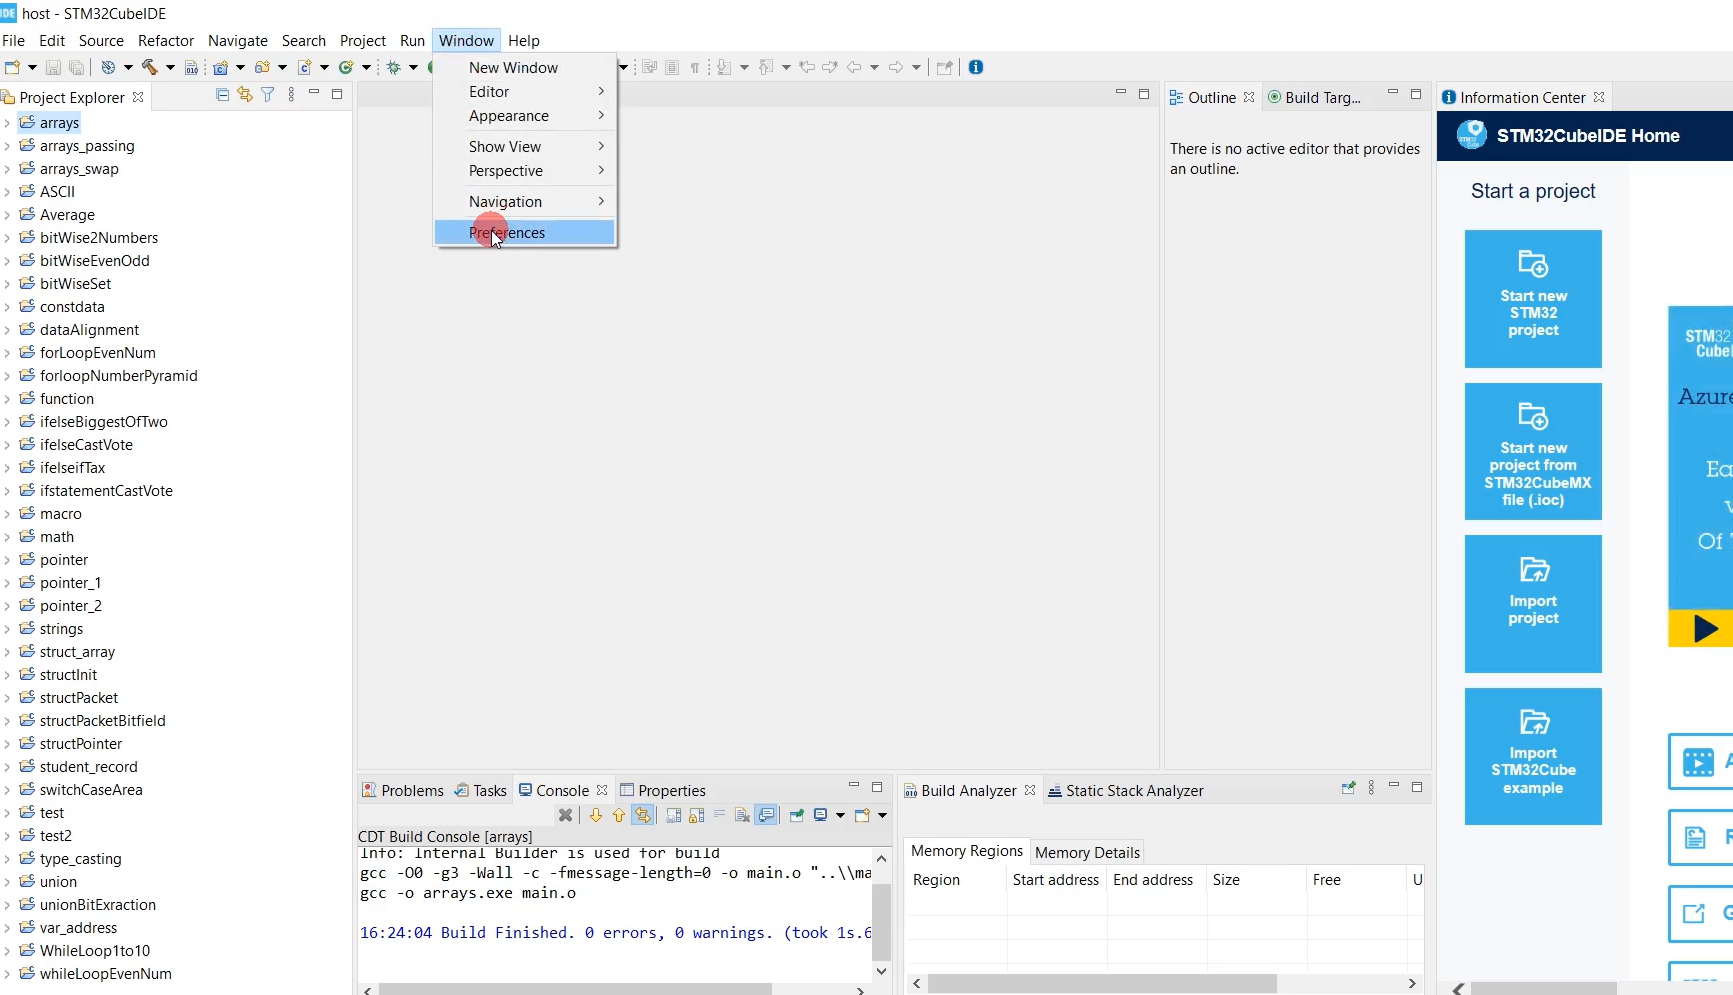This screenshot has height=995, width=1733.
Task: Toggle Show Whitespace Characters pilcrow icon
Action: coord(694,67)
